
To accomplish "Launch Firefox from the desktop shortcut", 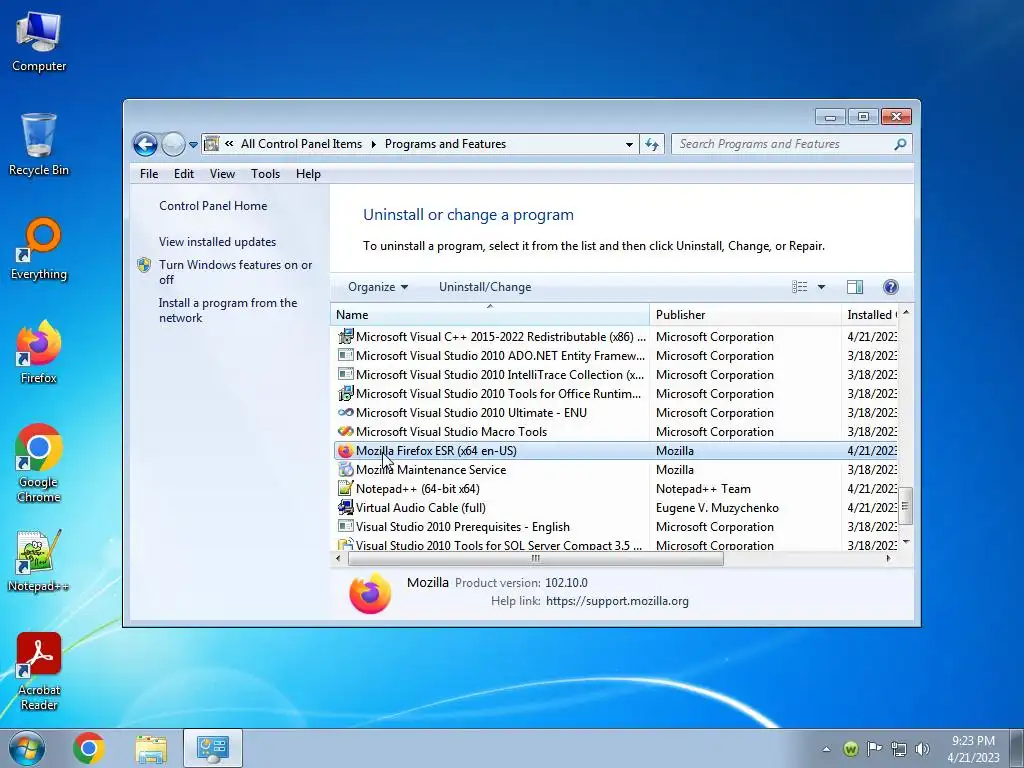I will (x=39, y=353).
